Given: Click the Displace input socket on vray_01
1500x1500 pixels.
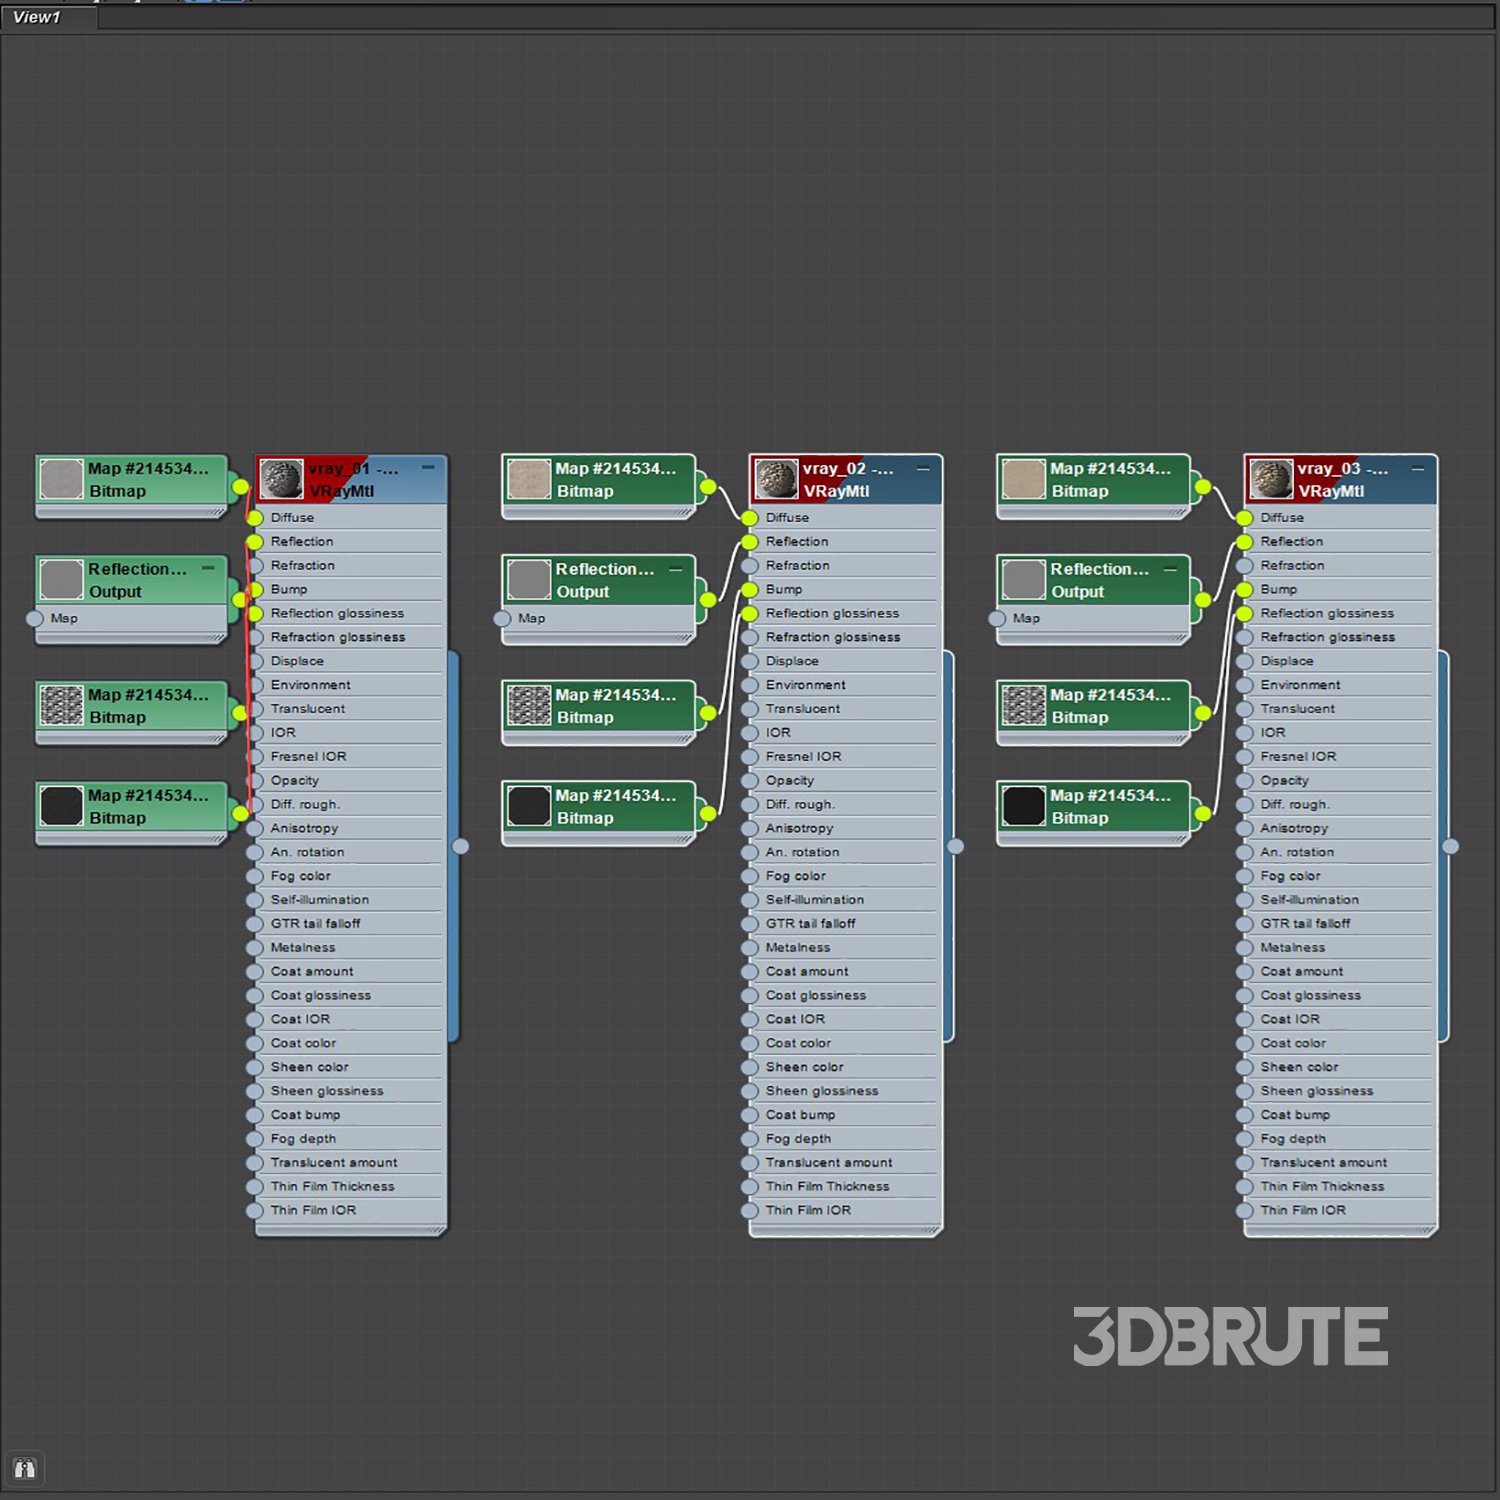Looking at the screenshot, I should click(255, 661).
